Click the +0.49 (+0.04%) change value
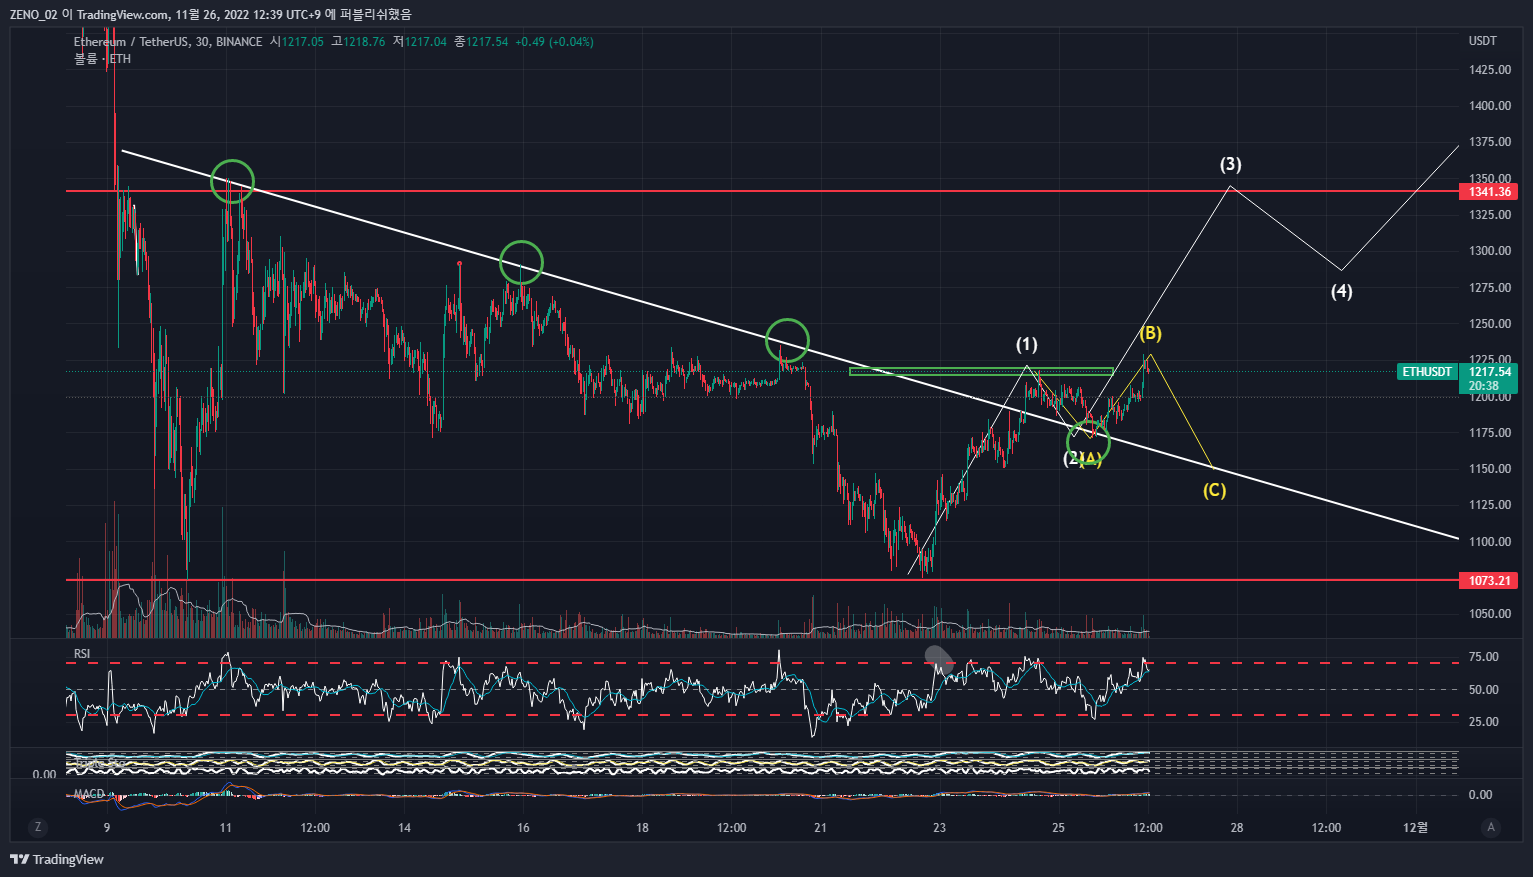 (x=554, y=42)
